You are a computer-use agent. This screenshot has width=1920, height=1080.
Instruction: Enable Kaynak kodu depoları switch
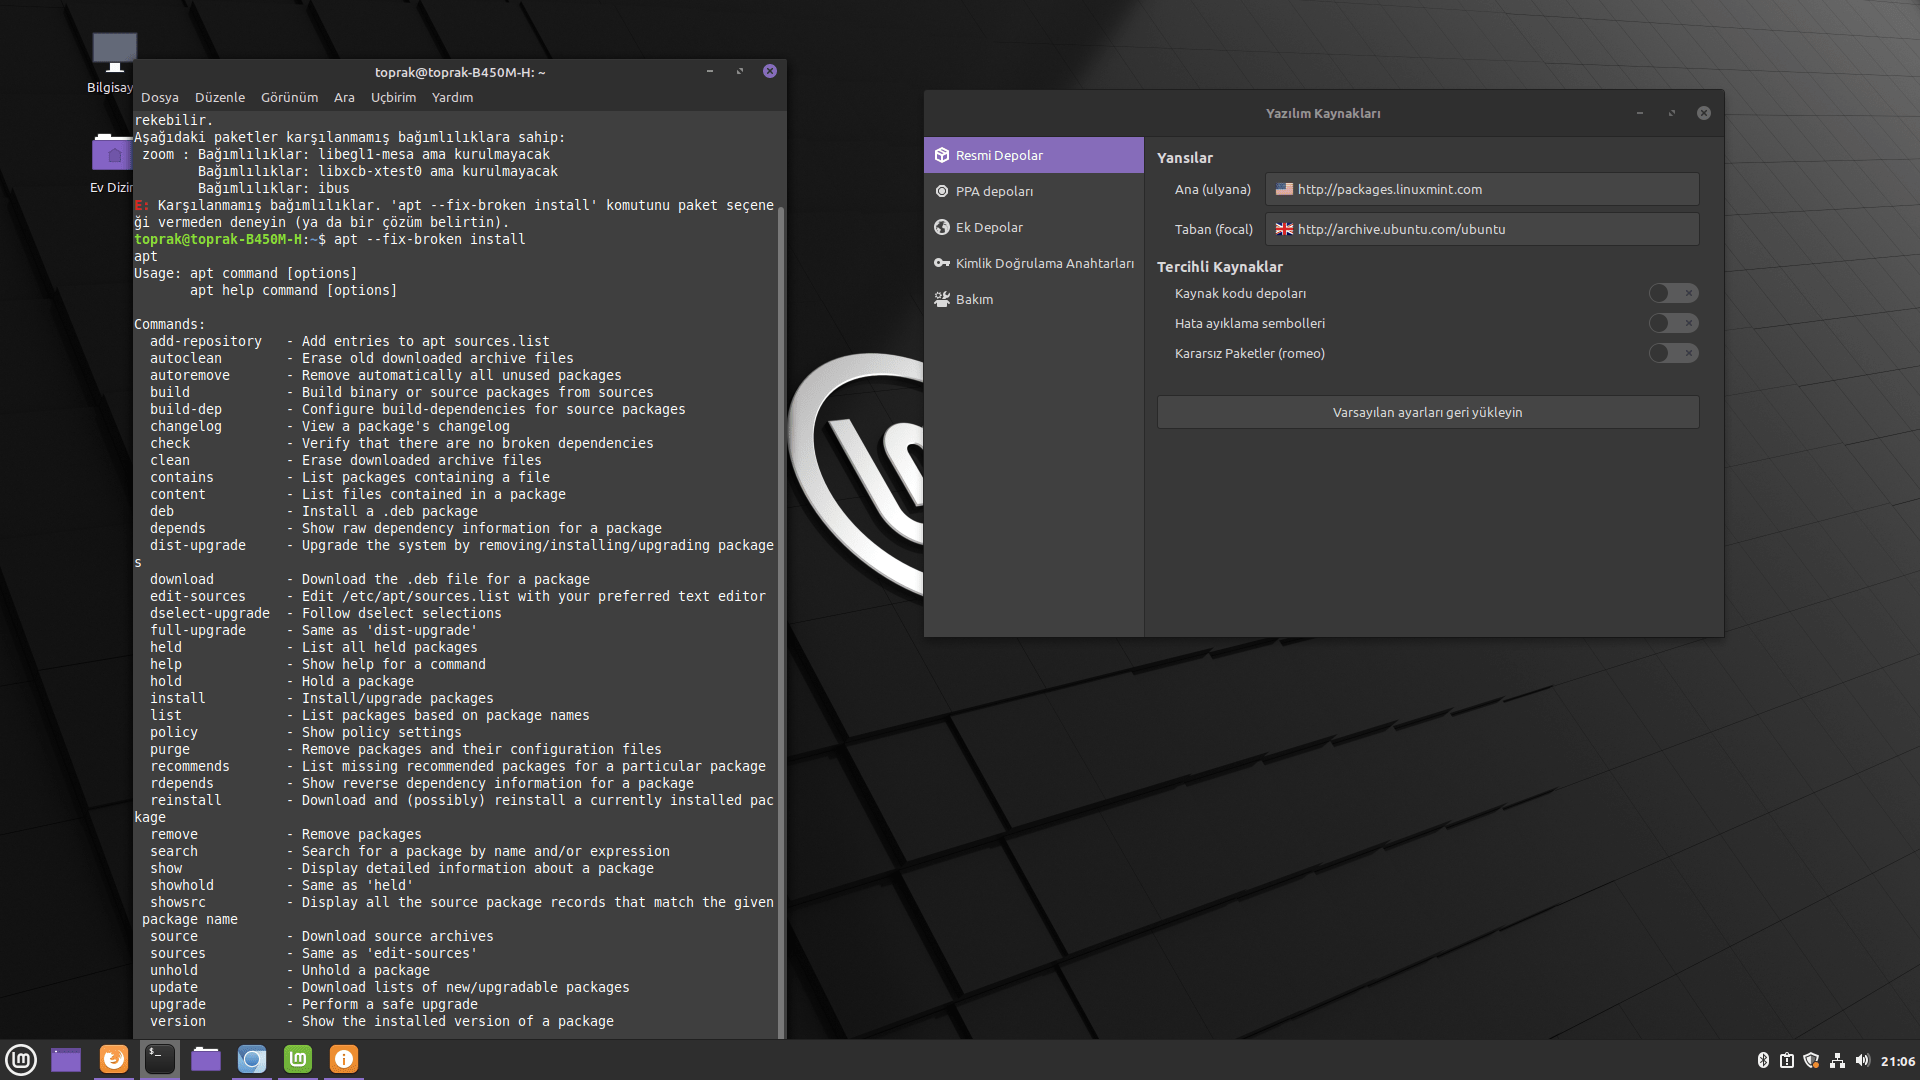click(1673, 293)
